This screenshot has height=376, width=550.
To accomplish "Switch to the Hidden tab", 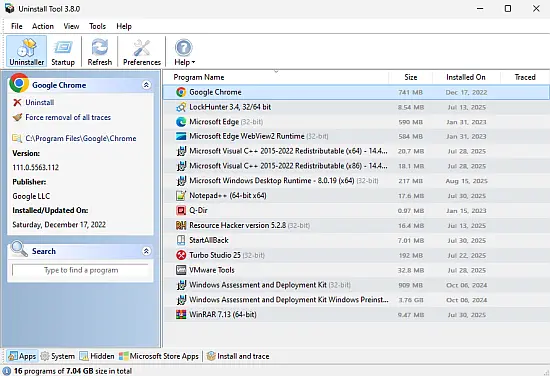I will tap(97, 356).
